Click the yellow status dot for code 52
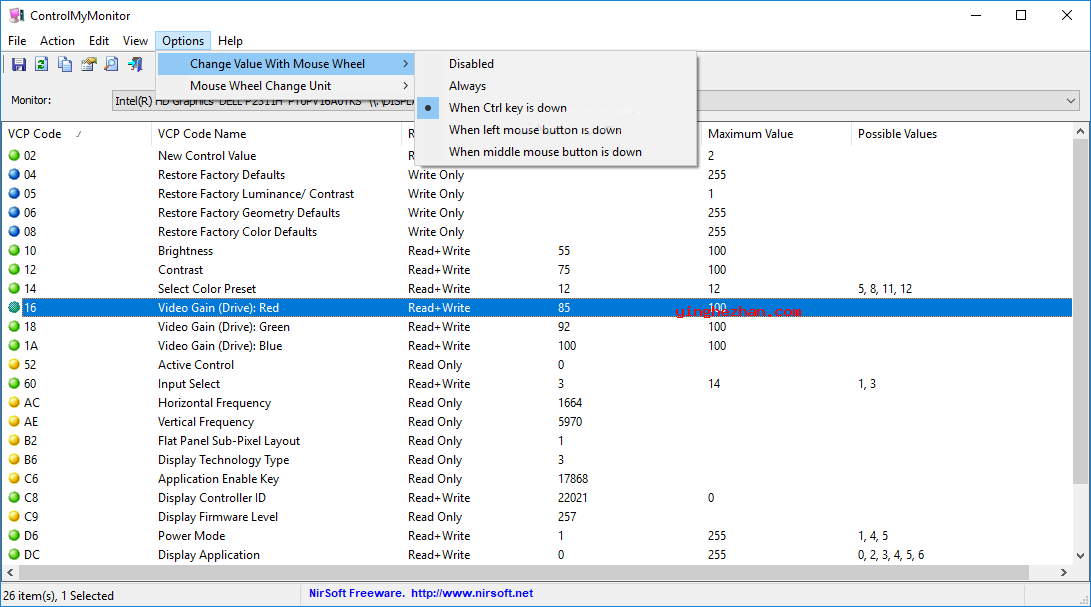Screen dimensions: 1091x607 (x=14, y=364)
